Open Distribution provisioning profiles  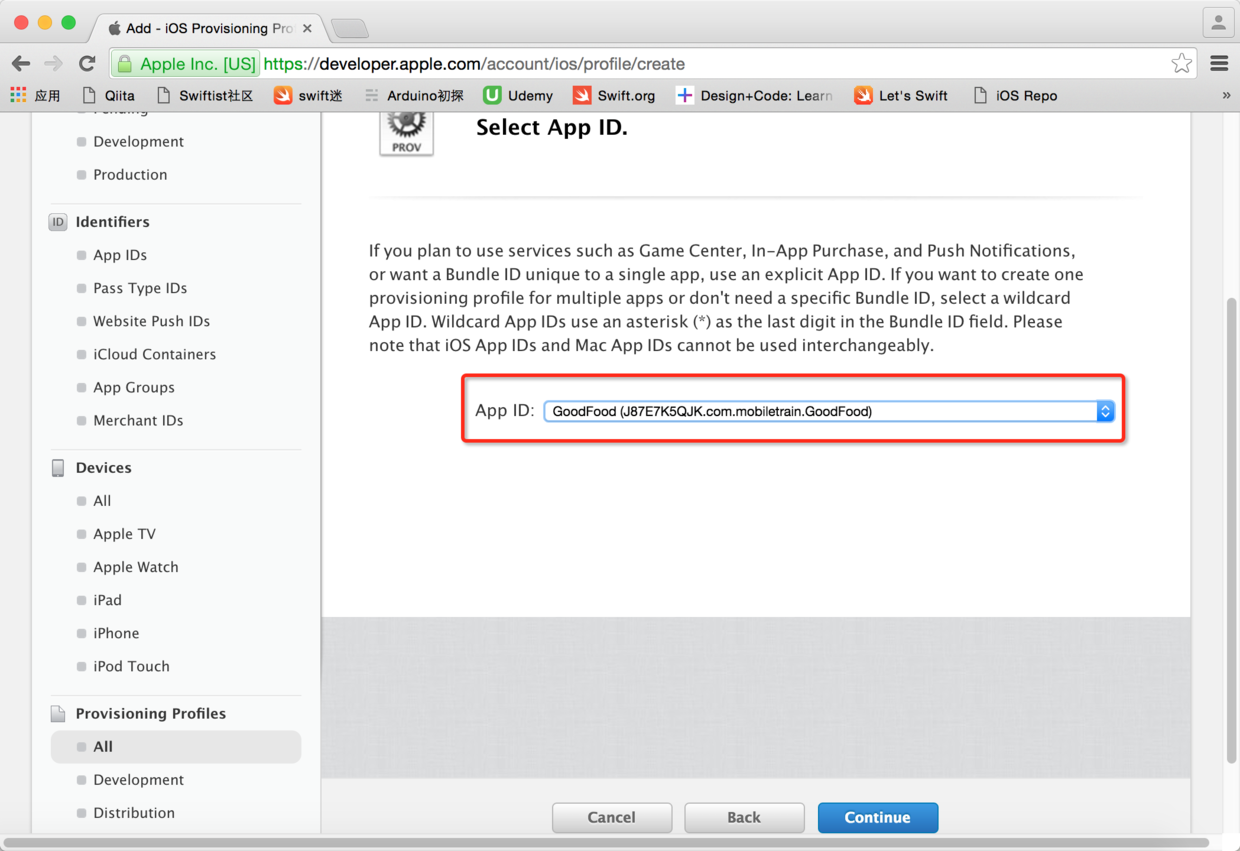tap(134, 813)
